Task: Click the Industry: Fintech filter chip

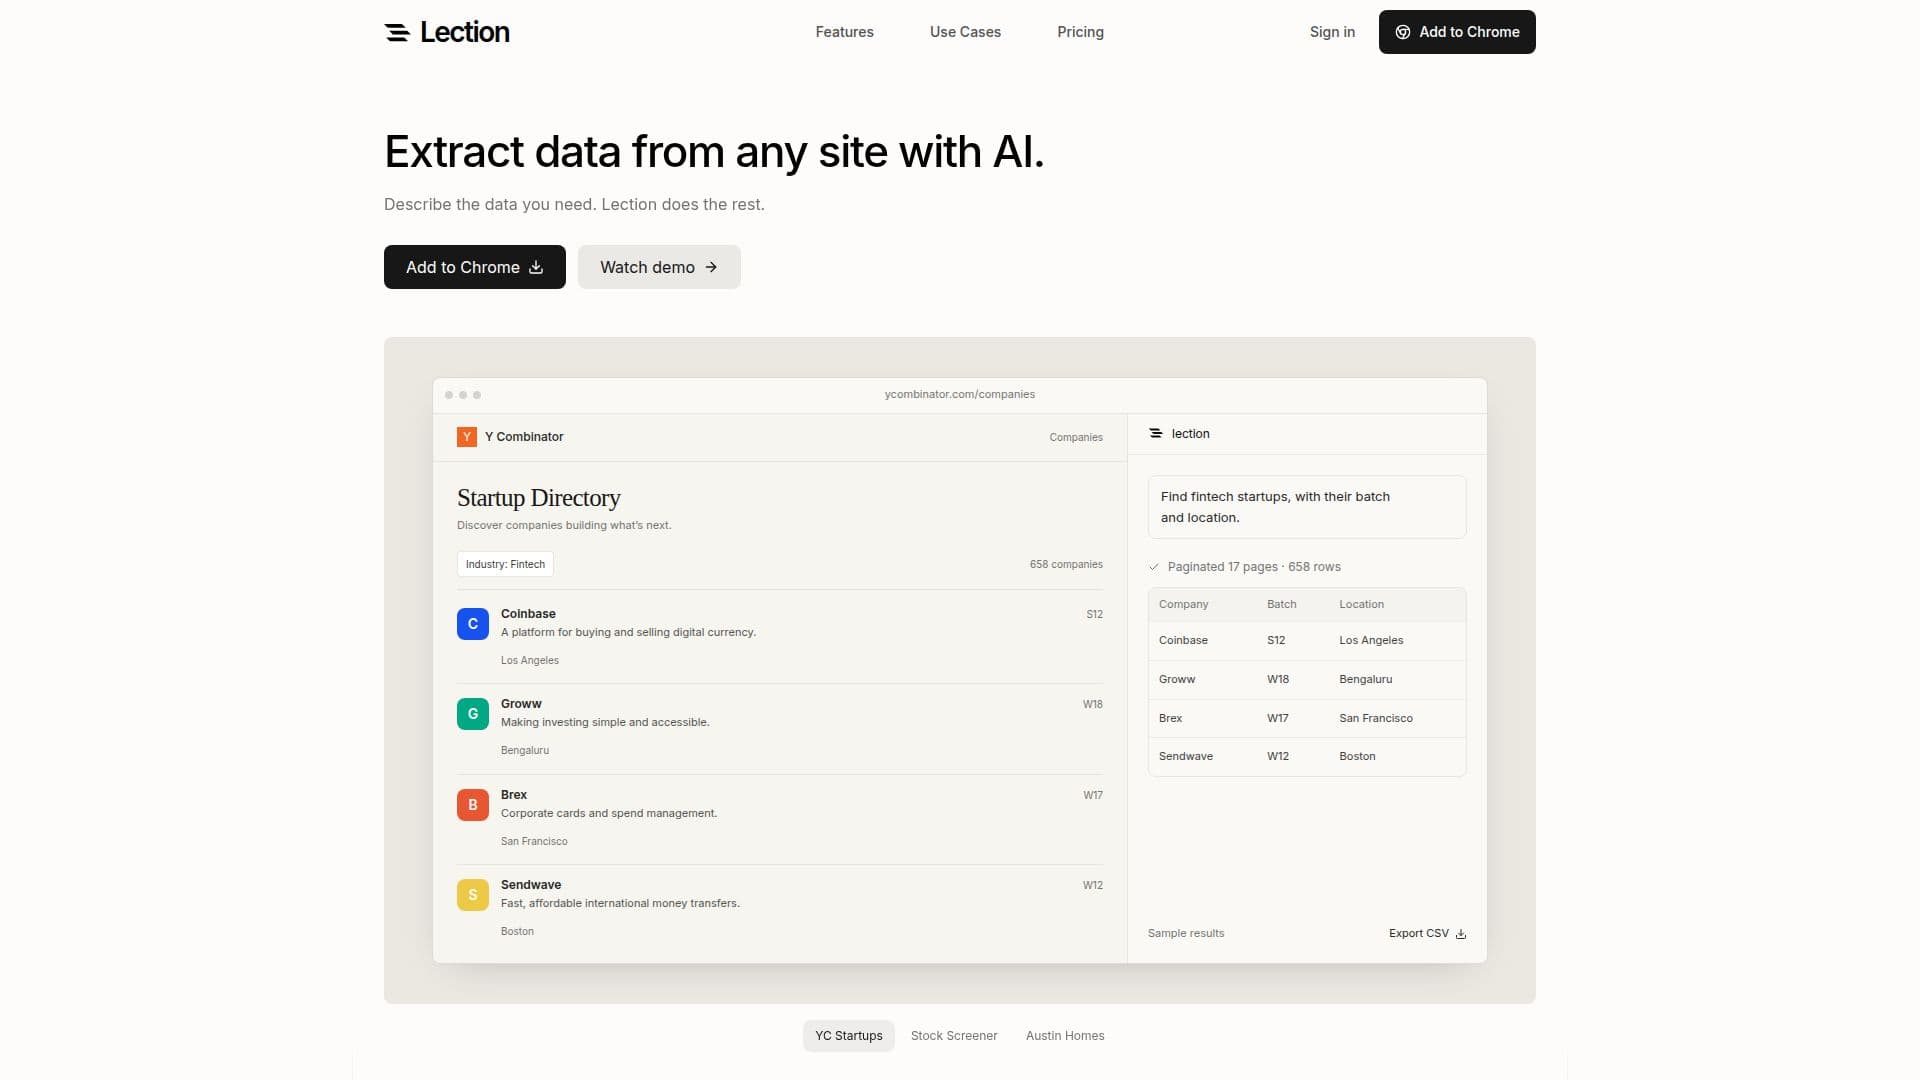Action: 505,564
